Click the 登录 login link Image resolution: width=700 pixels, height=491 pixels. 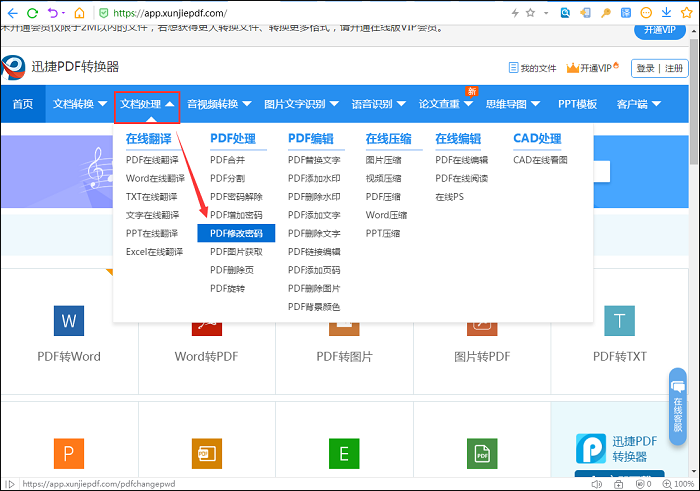646,68
